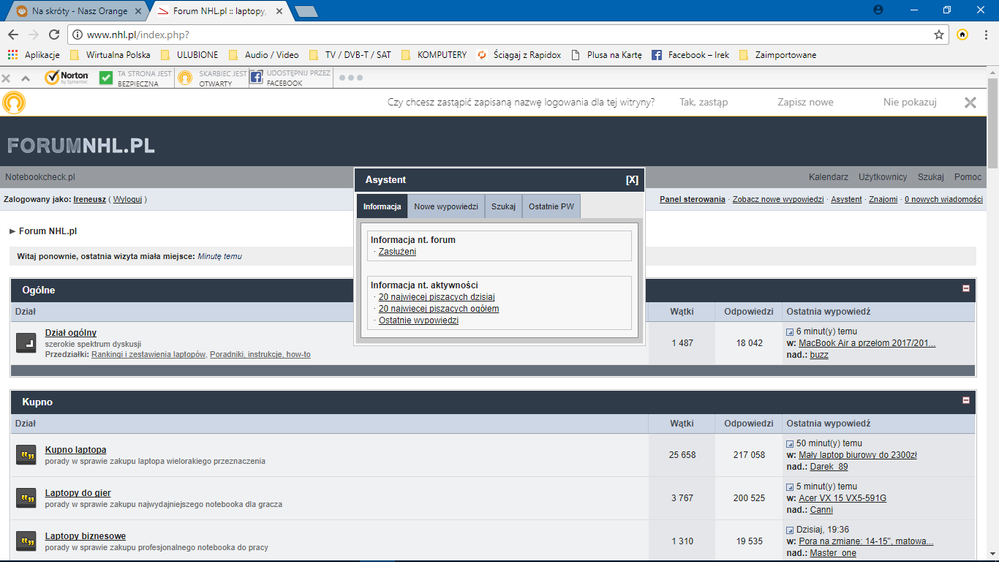Click the FORUMNHL.PL logo
Image resolution: width=999 pixels, height=562 pixels.
click(81, 146)
